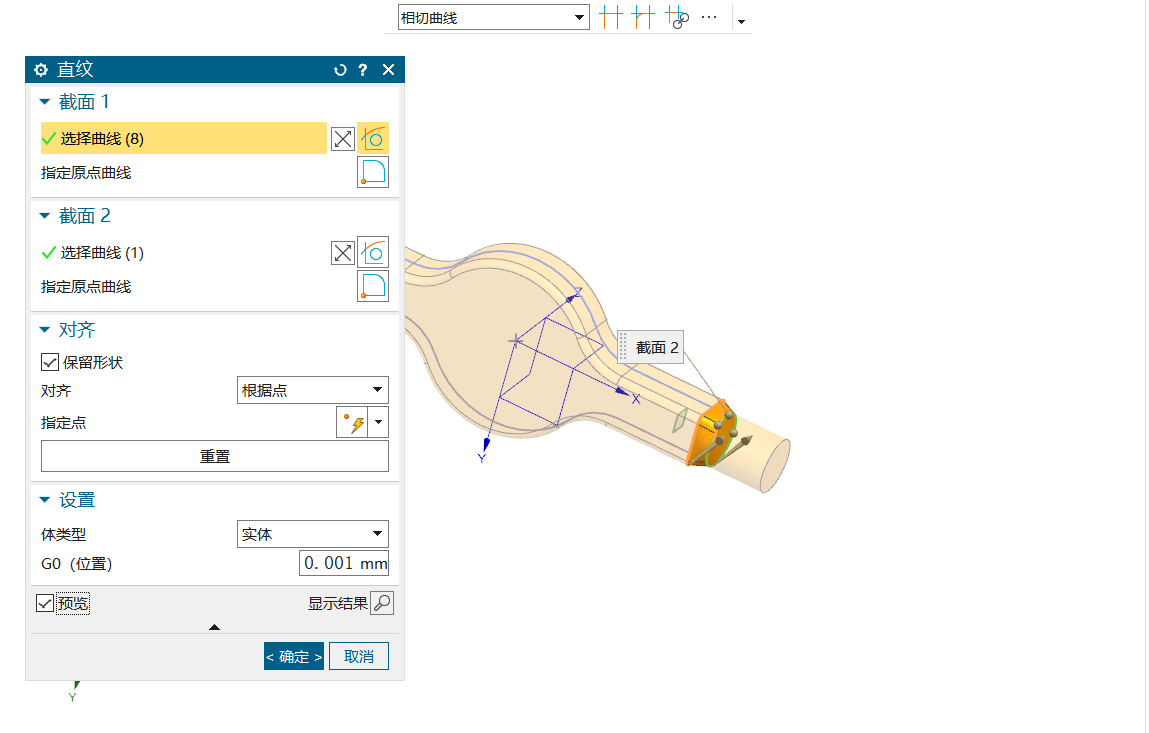The image size is (1149, 733).
Task: Click the 重置 button
Action: 215,456
